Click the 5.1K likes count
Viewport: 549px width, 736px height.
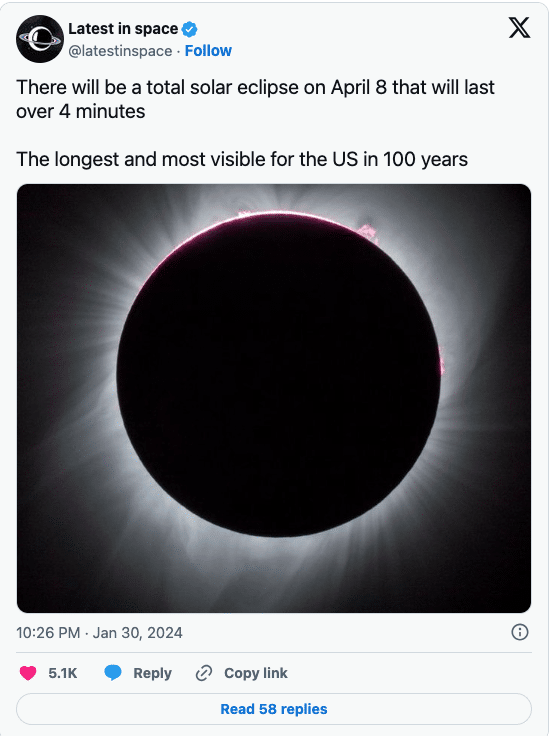click(x=62, y=673)
